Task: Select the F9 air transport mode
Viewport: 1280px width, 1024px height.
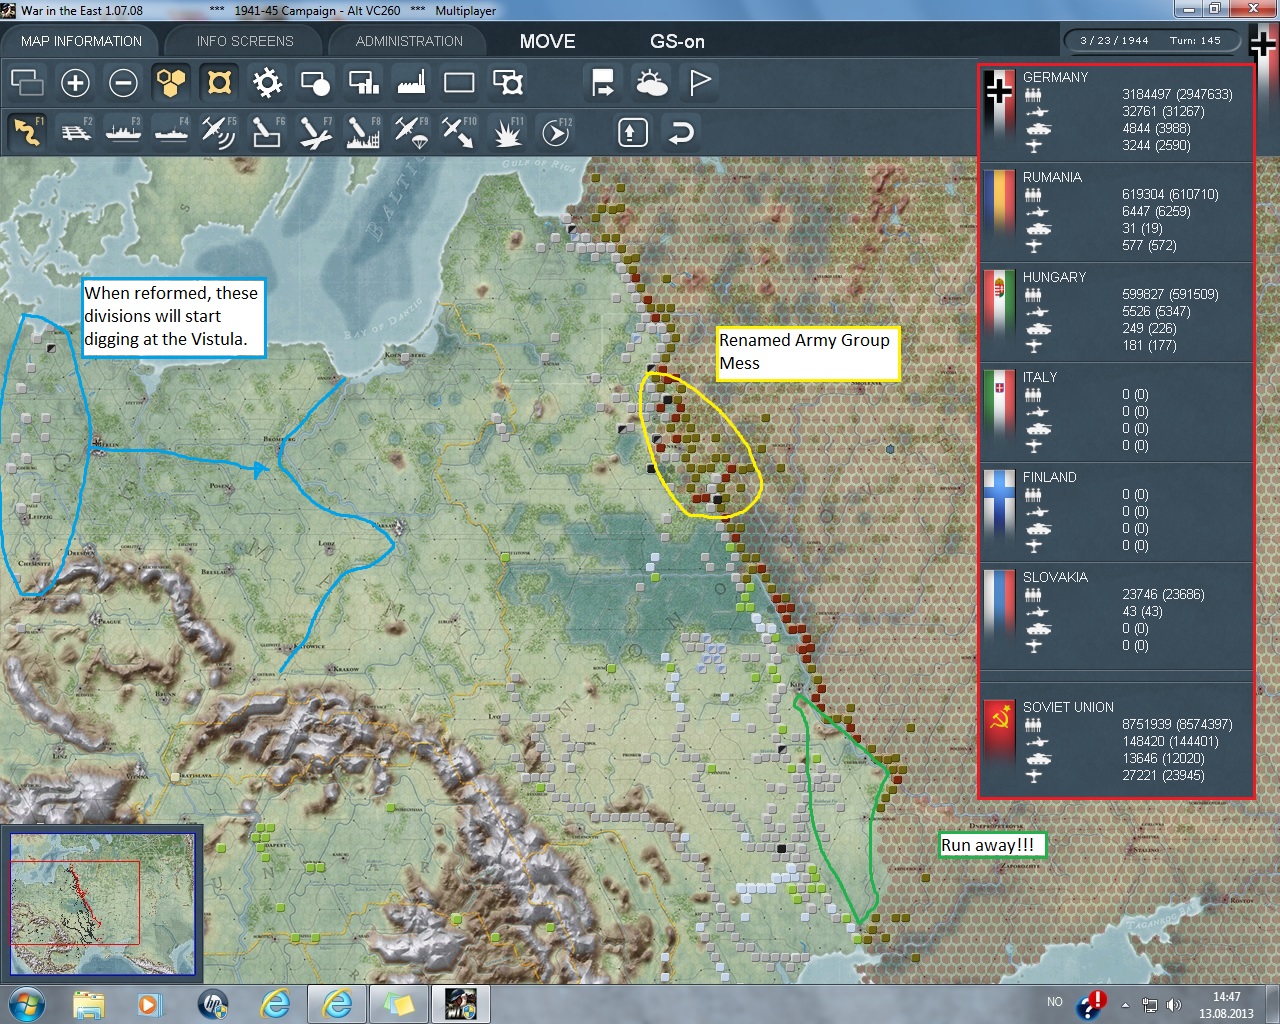Action: [x=411, y=132]
